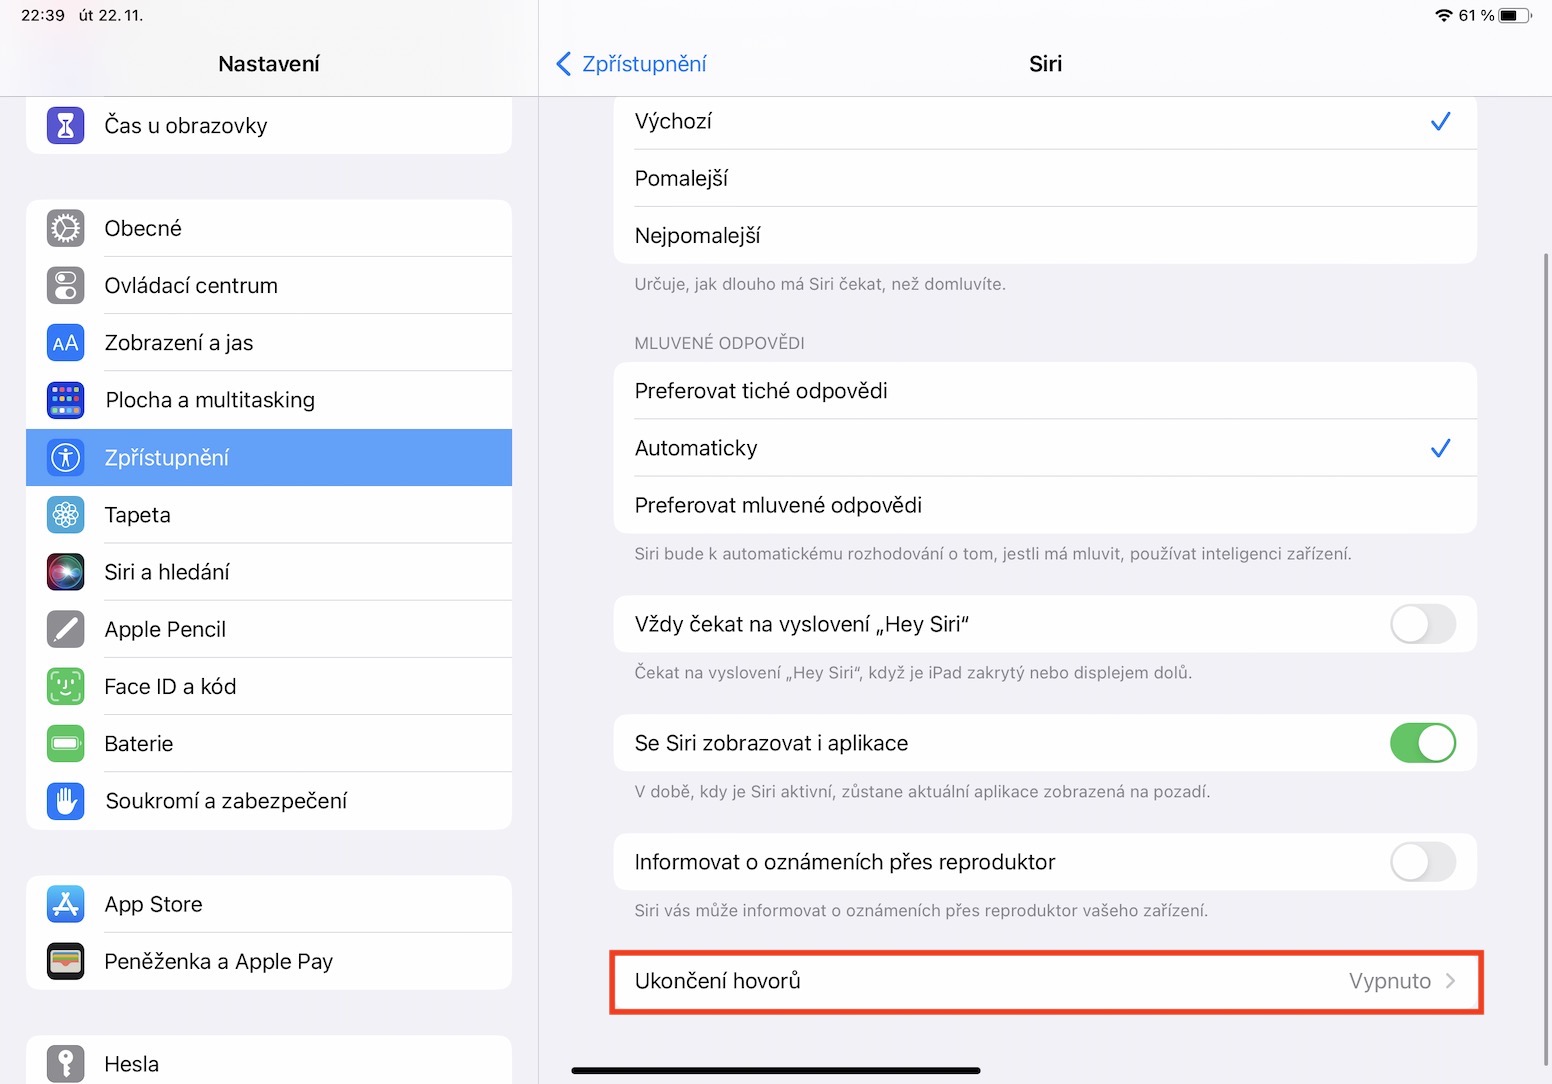Open the App Store icon
The image size is (1552, 1084).
click(66, 904)
